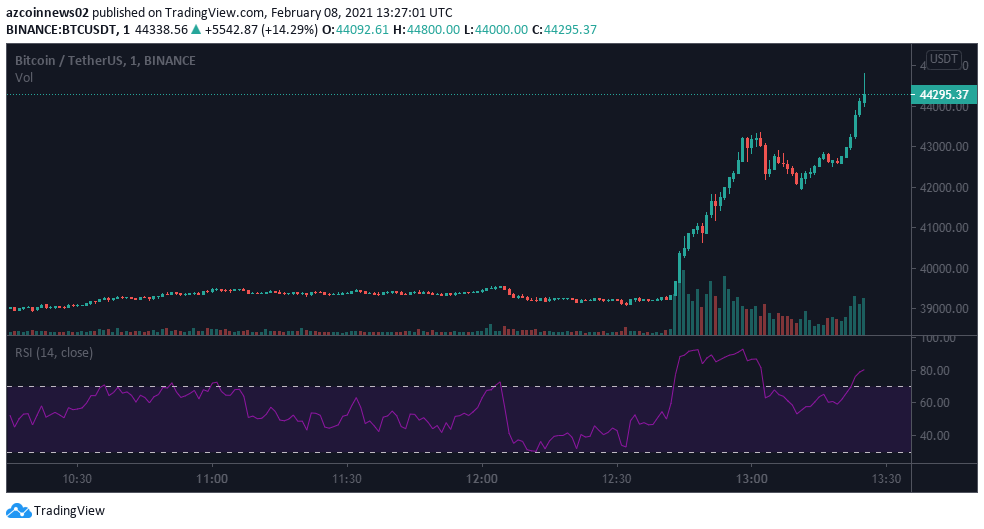Click the 11:00 time axis label
The image size is (984, 529).
pos(212,479)
